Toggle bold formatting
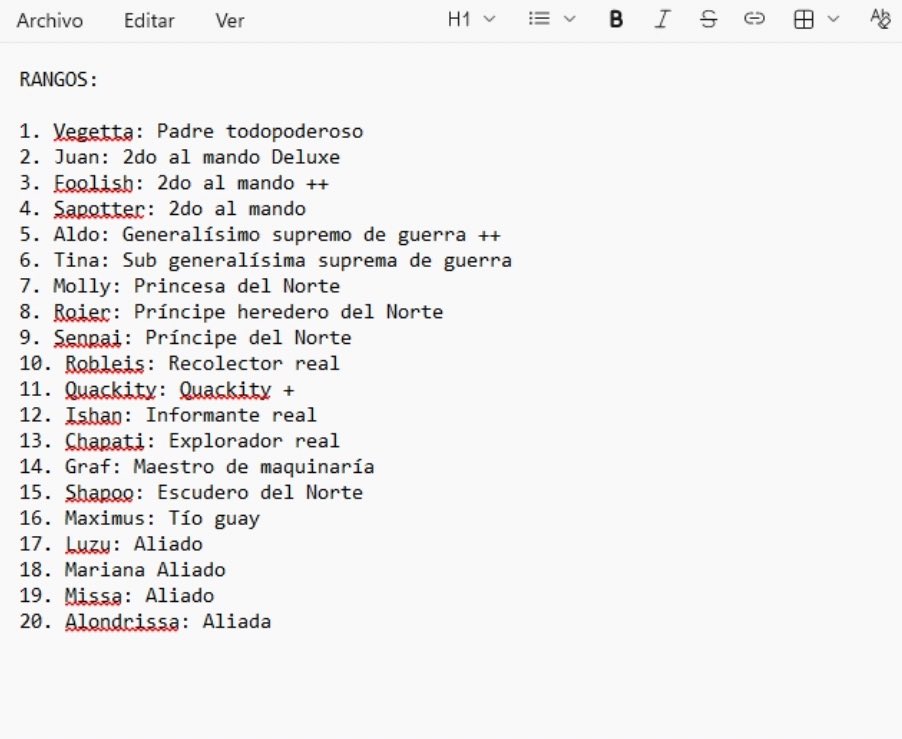This screenshot has height=739, width=902. 616,20
